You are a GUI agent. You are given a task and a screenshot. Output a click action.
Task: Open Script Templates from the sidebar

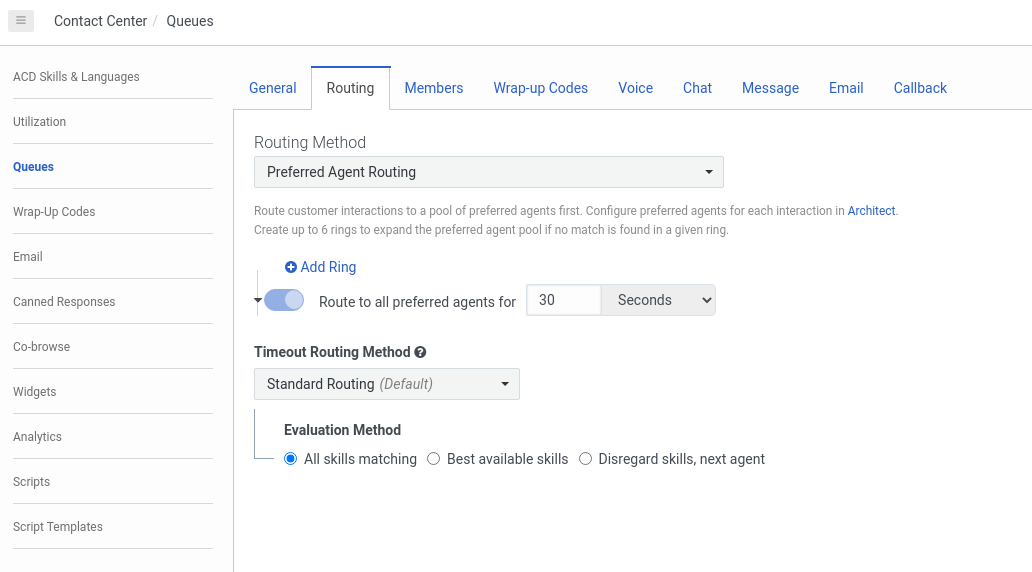[58, 527]
